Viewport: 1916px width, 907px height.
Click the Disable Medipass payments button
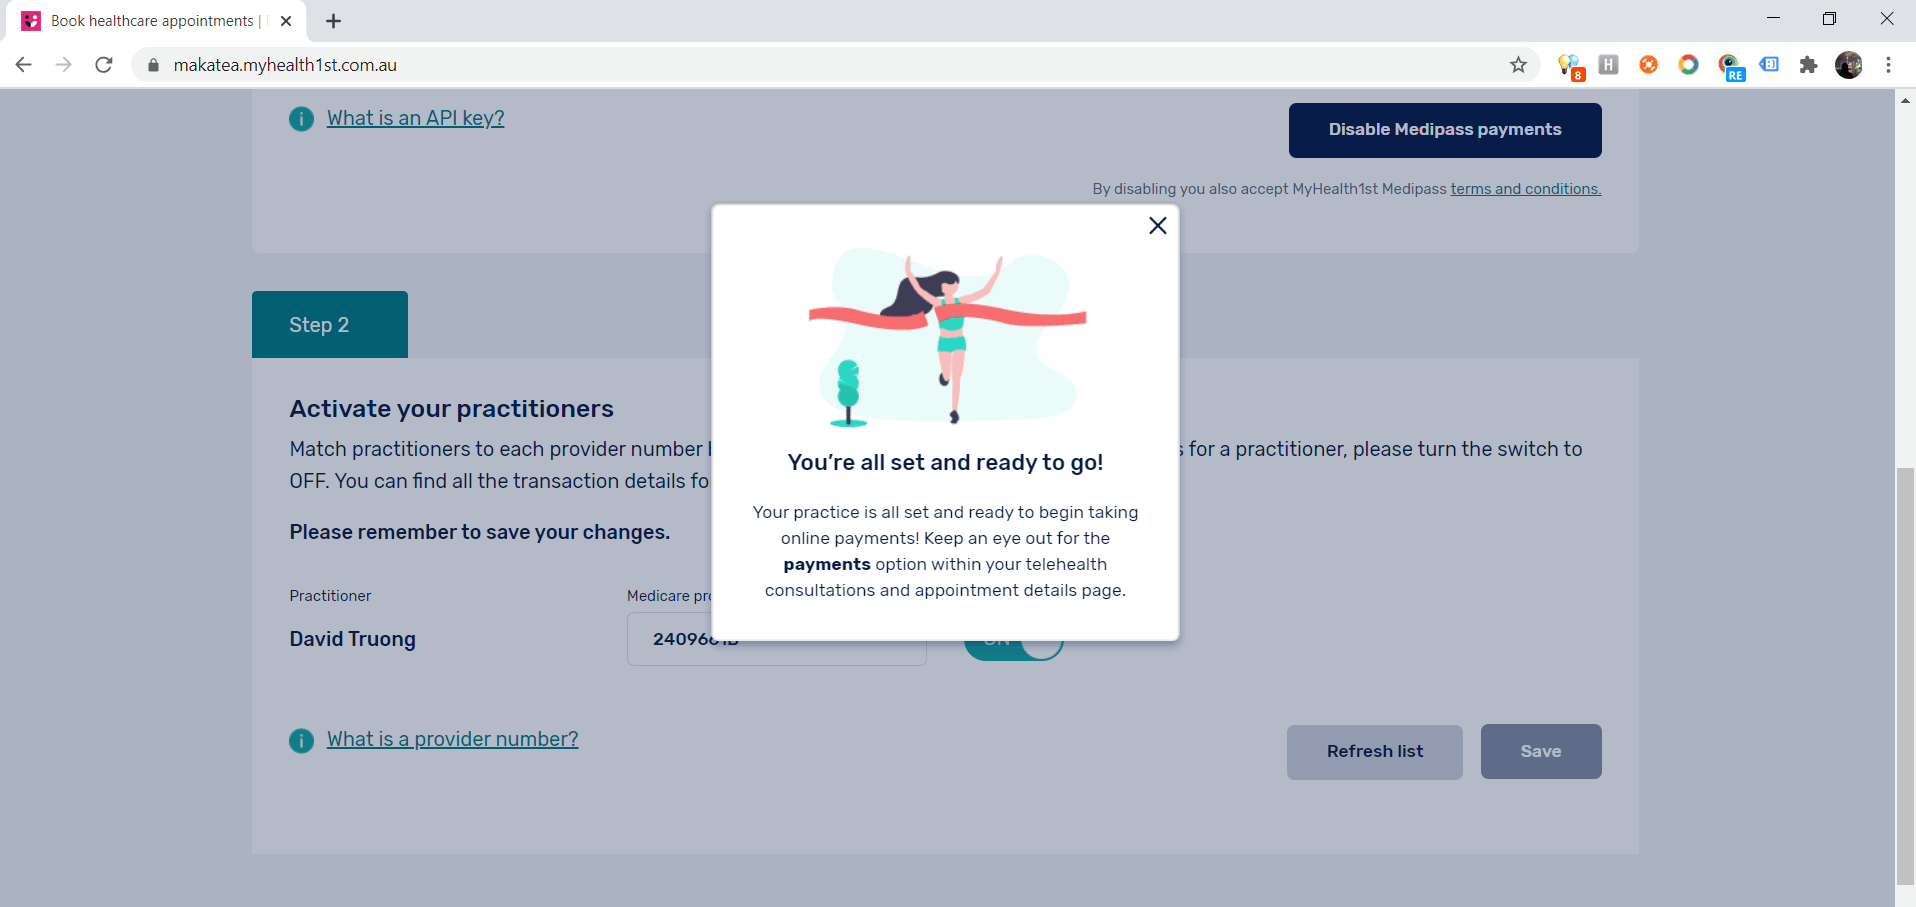click(1444, 130)
